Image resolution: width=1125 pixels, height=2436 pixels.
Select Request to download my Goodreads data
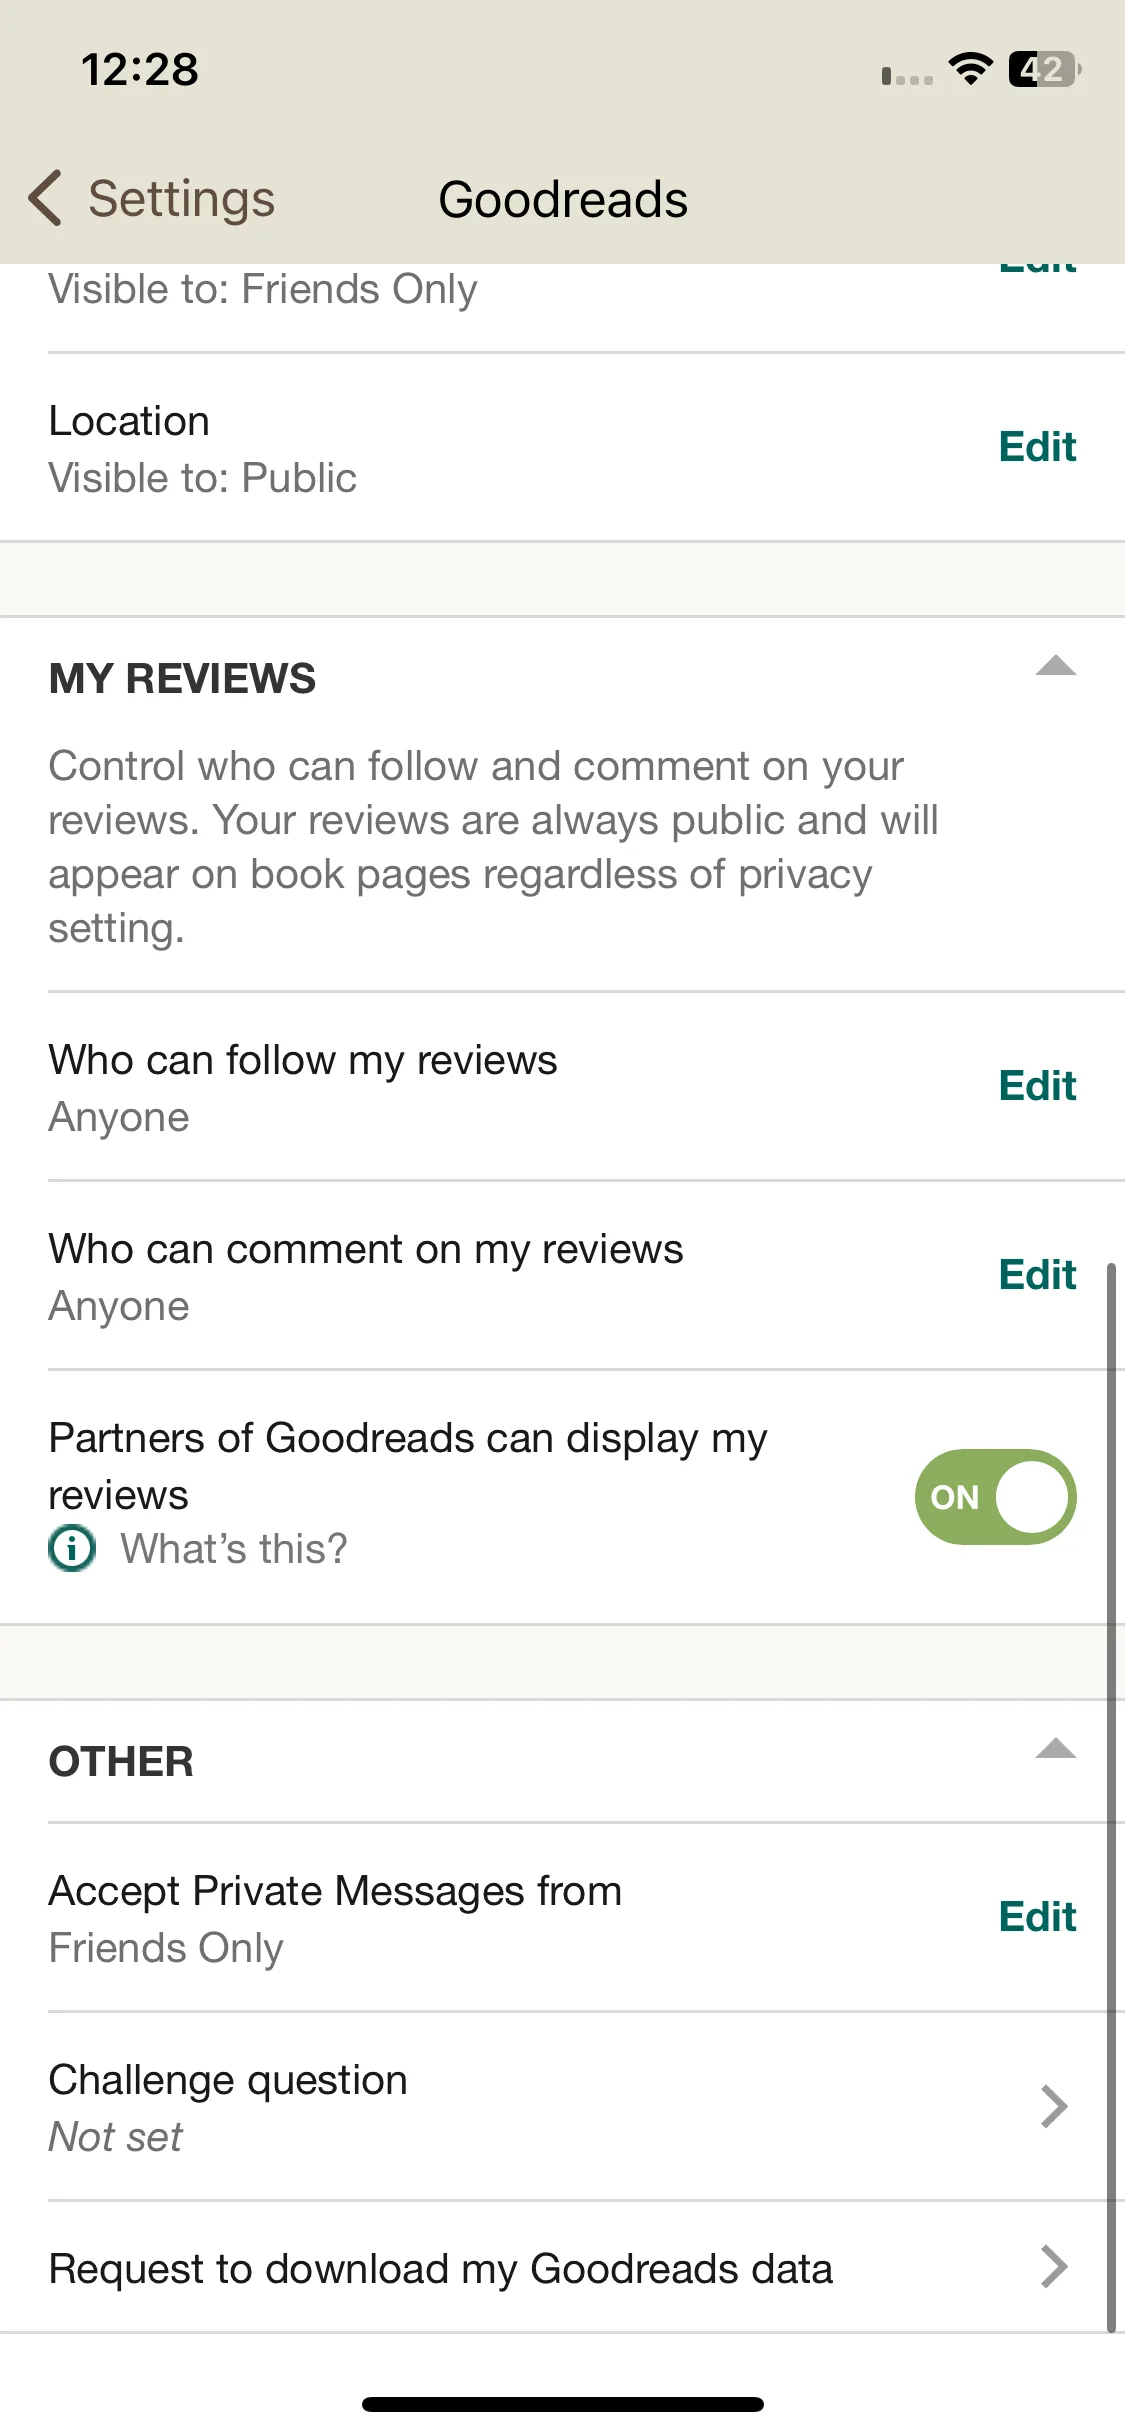(562, 2267)
